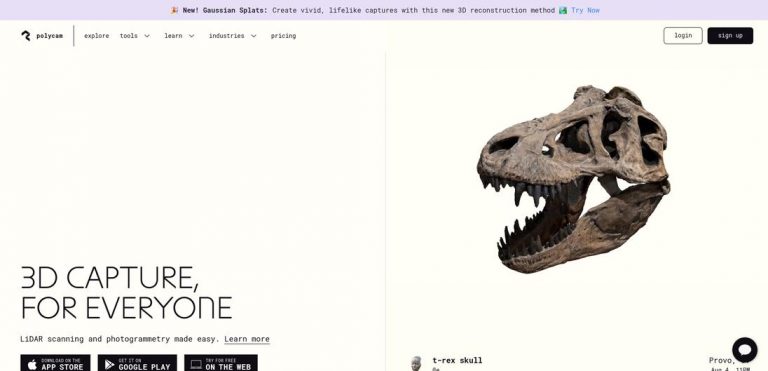
Task: Click the Google Play triangle icon
Action: click(110, 364)
